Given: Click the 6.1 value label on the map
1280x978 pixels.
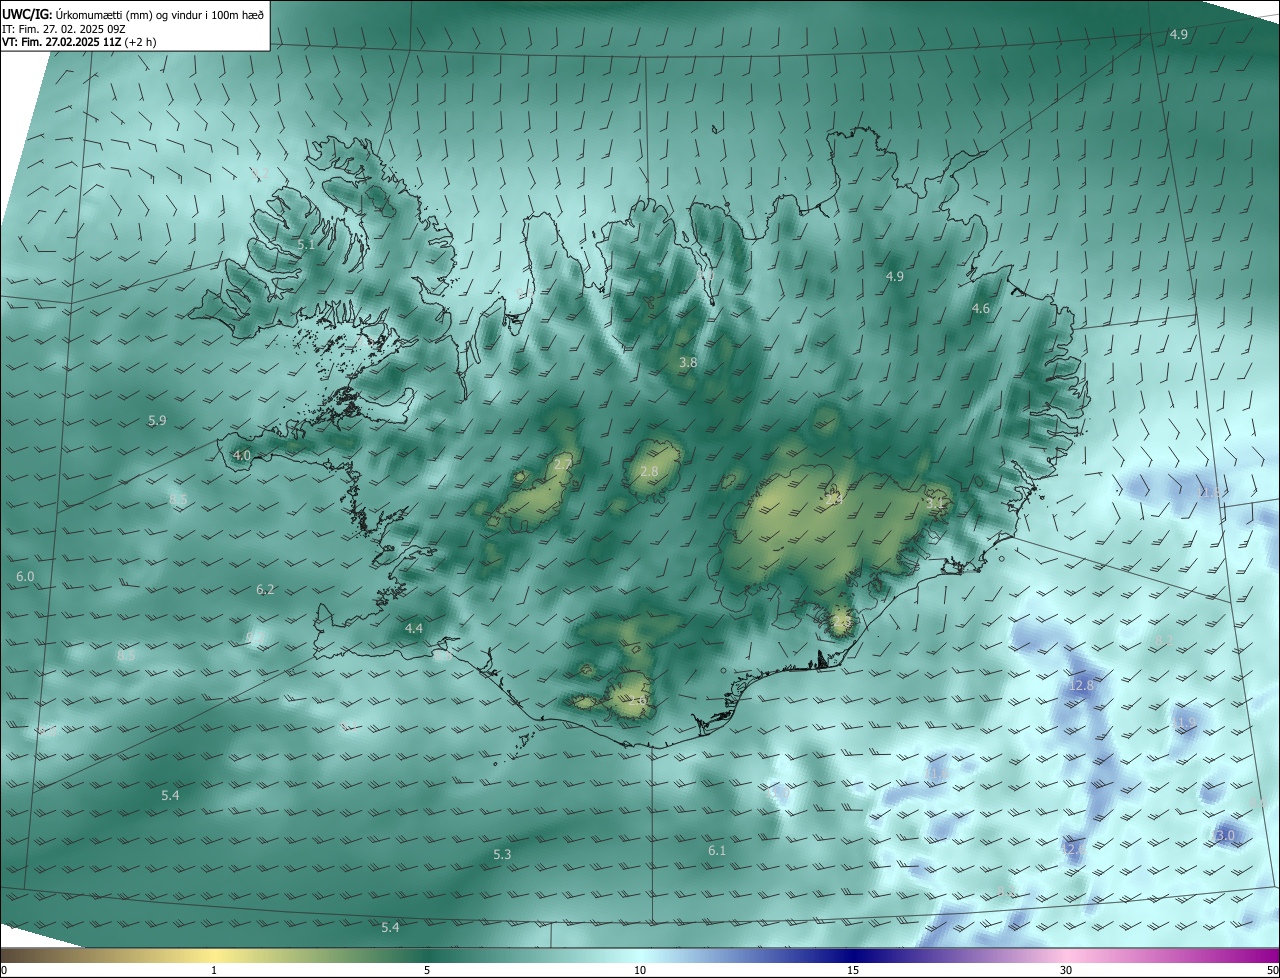Looking at the screenshot, I should pyautogui.click(x=717, y=851).
